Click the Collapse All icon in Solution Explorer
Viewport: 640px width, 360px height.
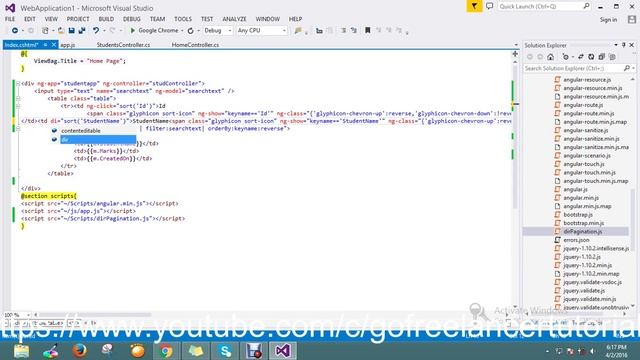(602, 57)
